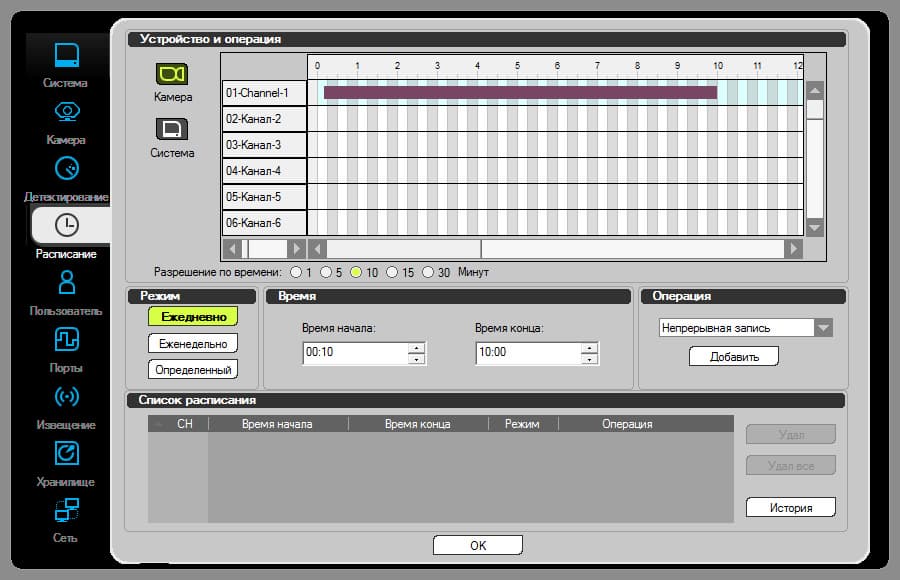Expand the Непрерывная запись operation dropdown
The image size is (900, 580).
tap(823, 328)
